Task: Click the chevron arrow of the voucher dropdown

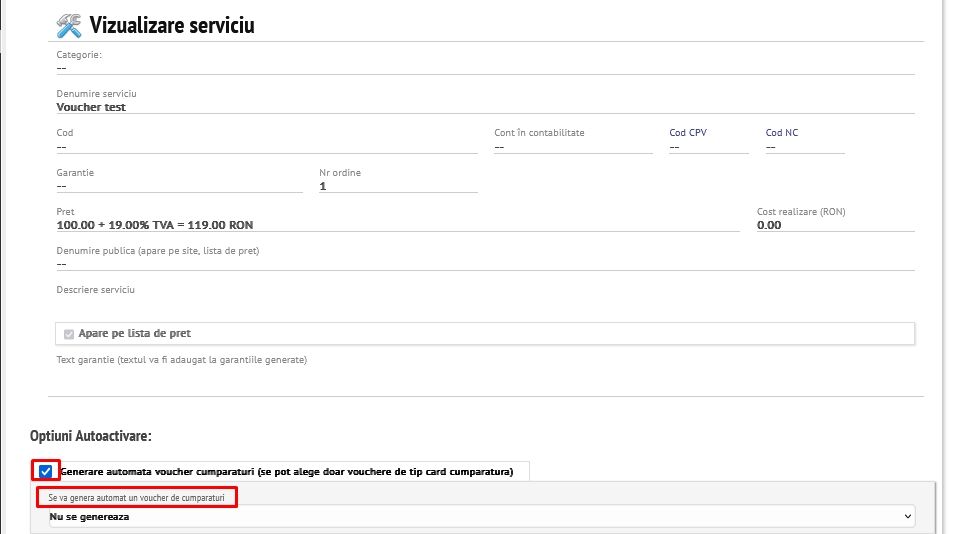Action: pyautogui.click(x=908, y=517)
